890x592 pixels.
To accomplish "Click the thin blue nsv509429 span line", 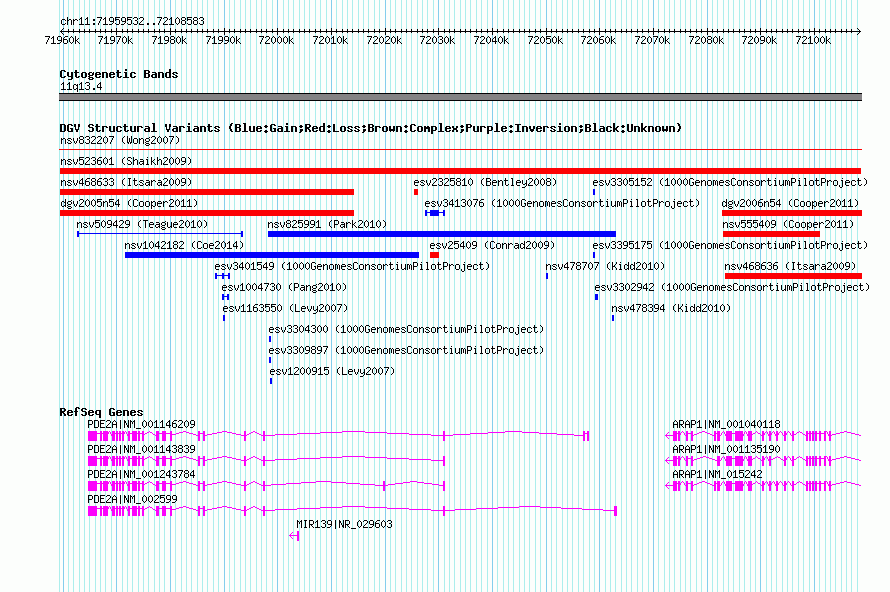I will click(x=160, y=234).
